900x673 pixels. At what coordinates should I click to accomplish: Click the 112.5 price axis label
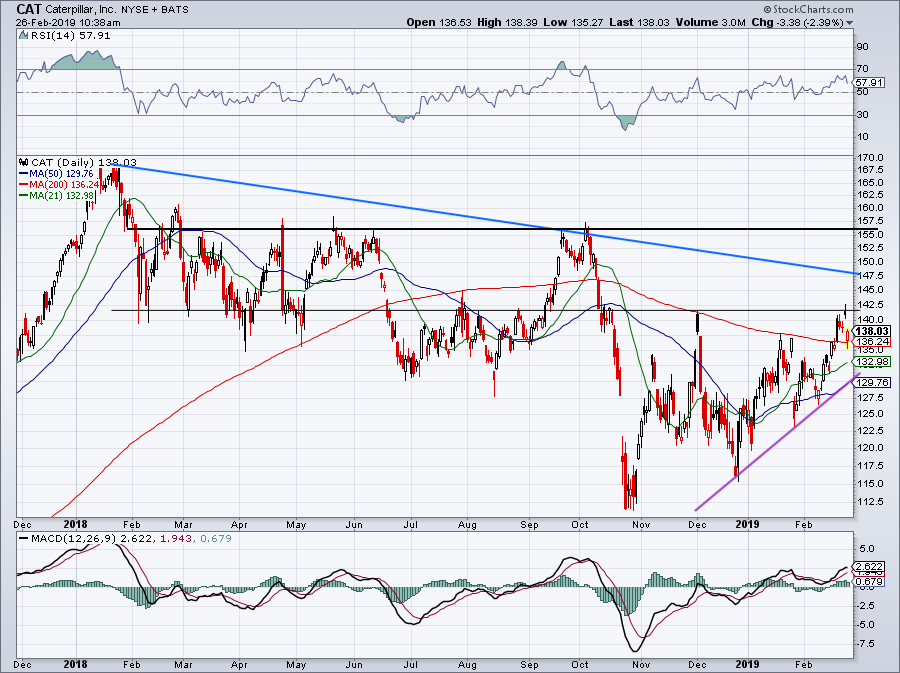point(871,501)
